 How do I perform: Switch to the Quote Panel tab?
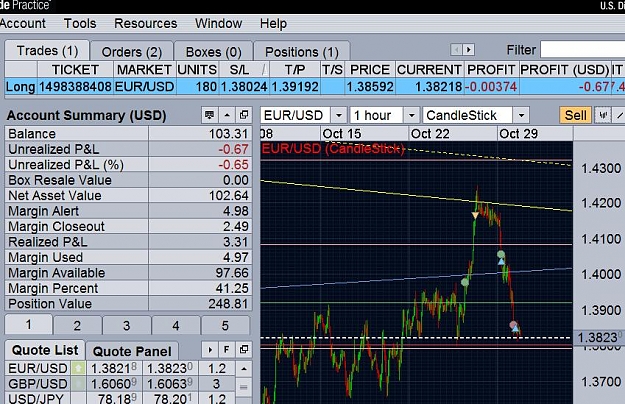click(x=132, y=351)
